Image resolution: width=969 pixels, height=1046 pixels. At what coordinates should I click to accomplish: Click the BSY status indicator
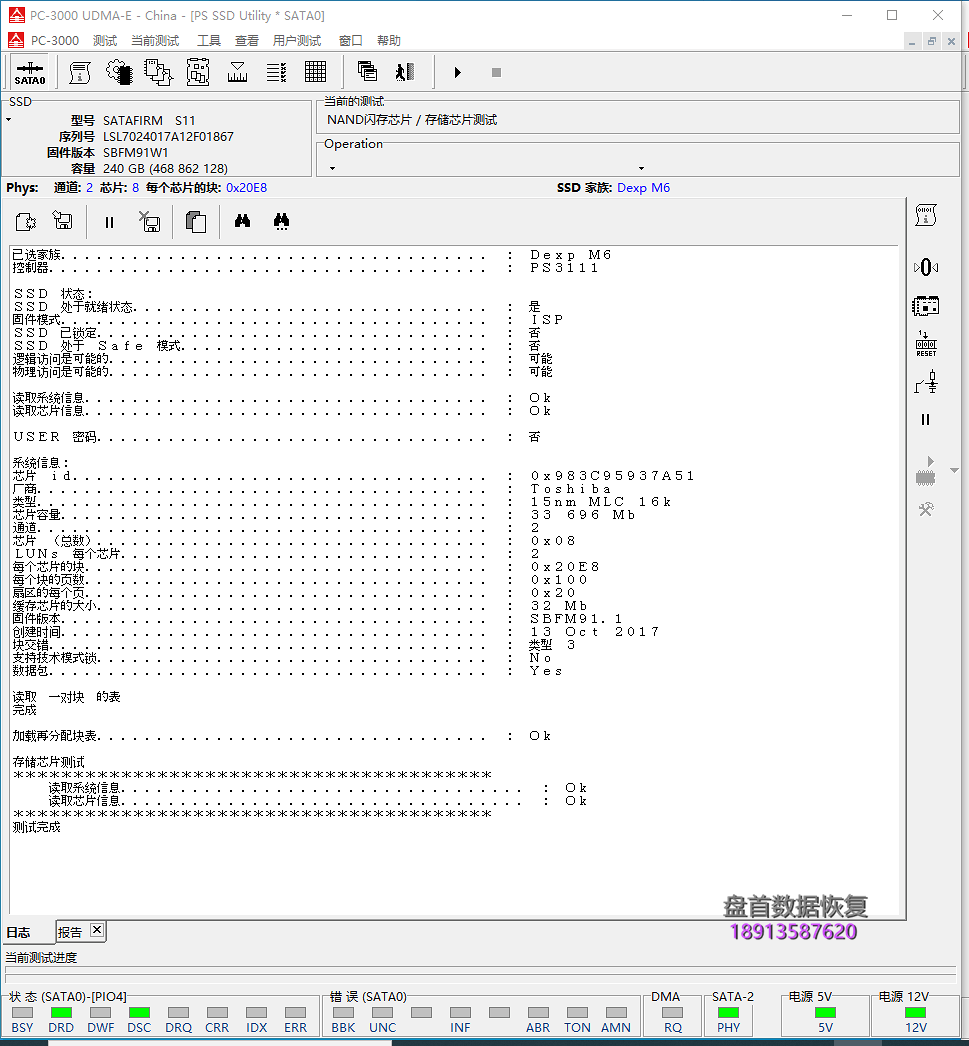click(x=22, y=1013)
